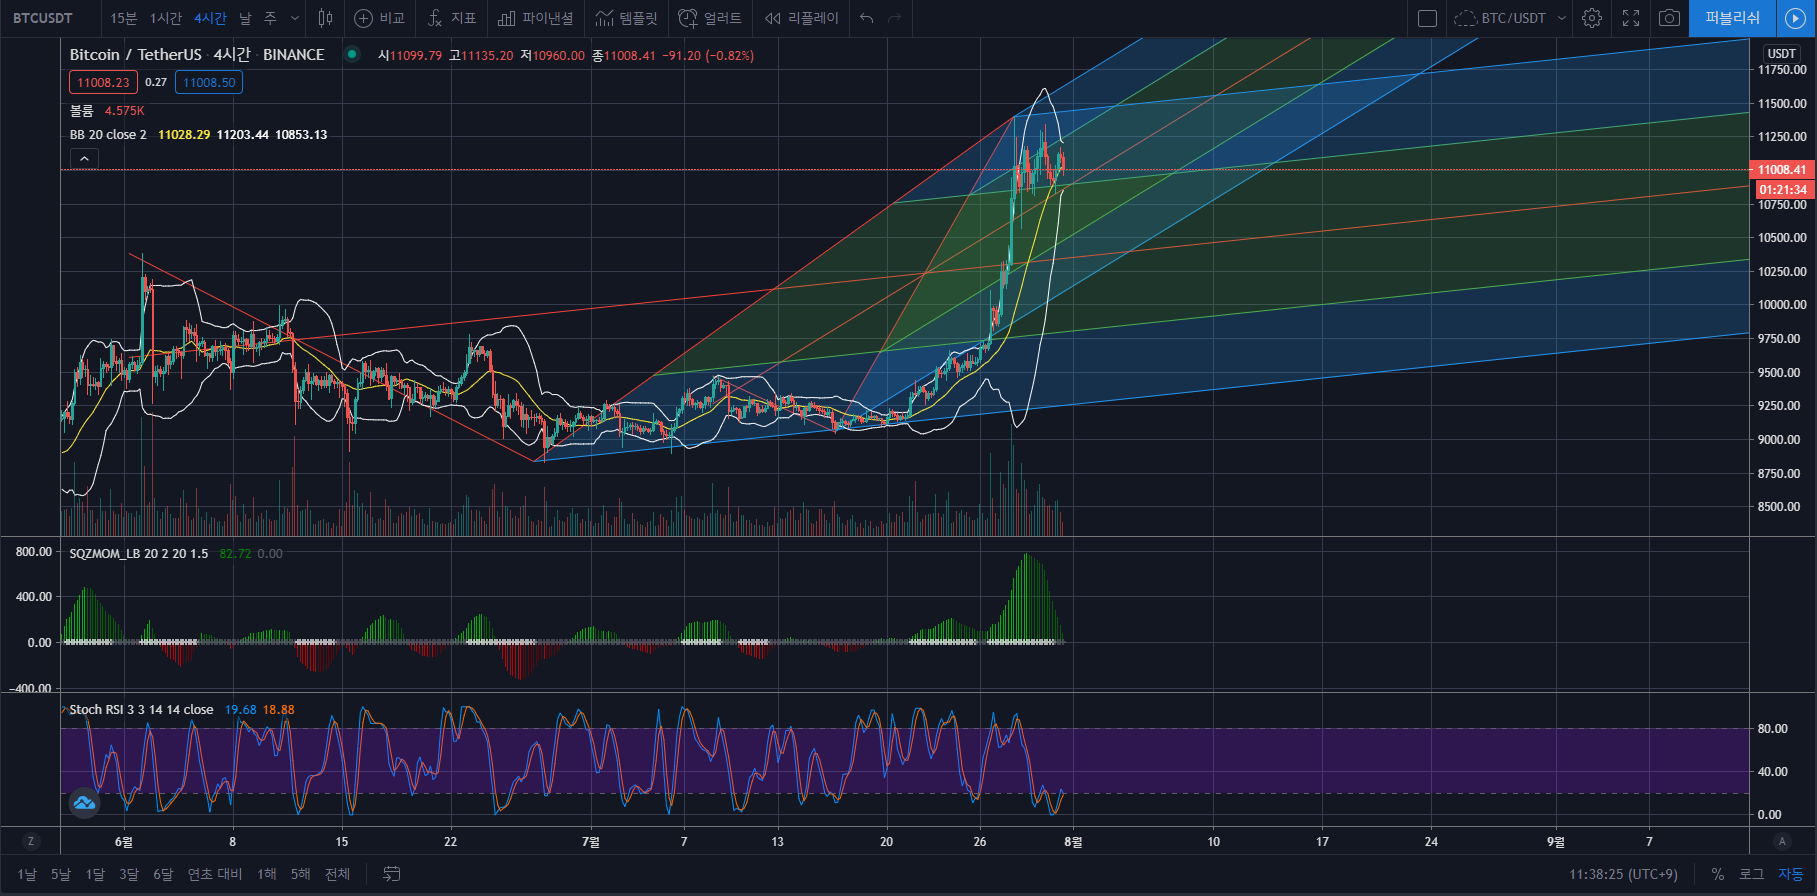Set the range to 1달
Image resolution: width=1817 pixels, height=896 pixels.
pyautogui.click(x=95, y=874)
